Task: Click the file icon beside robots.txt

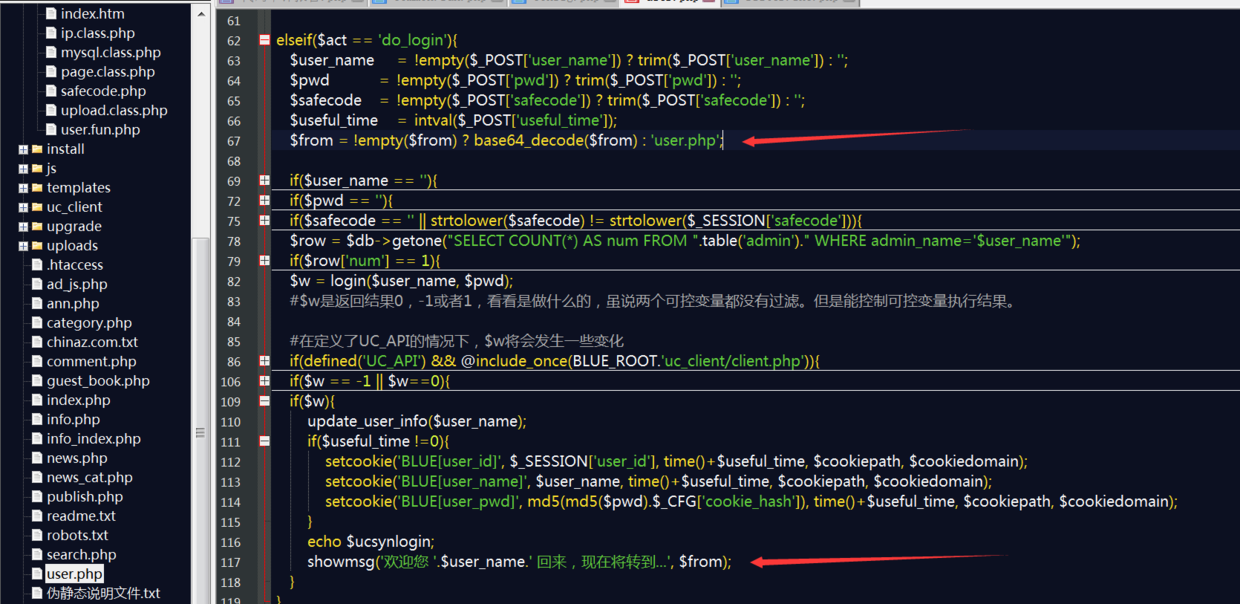Action: 37,535
